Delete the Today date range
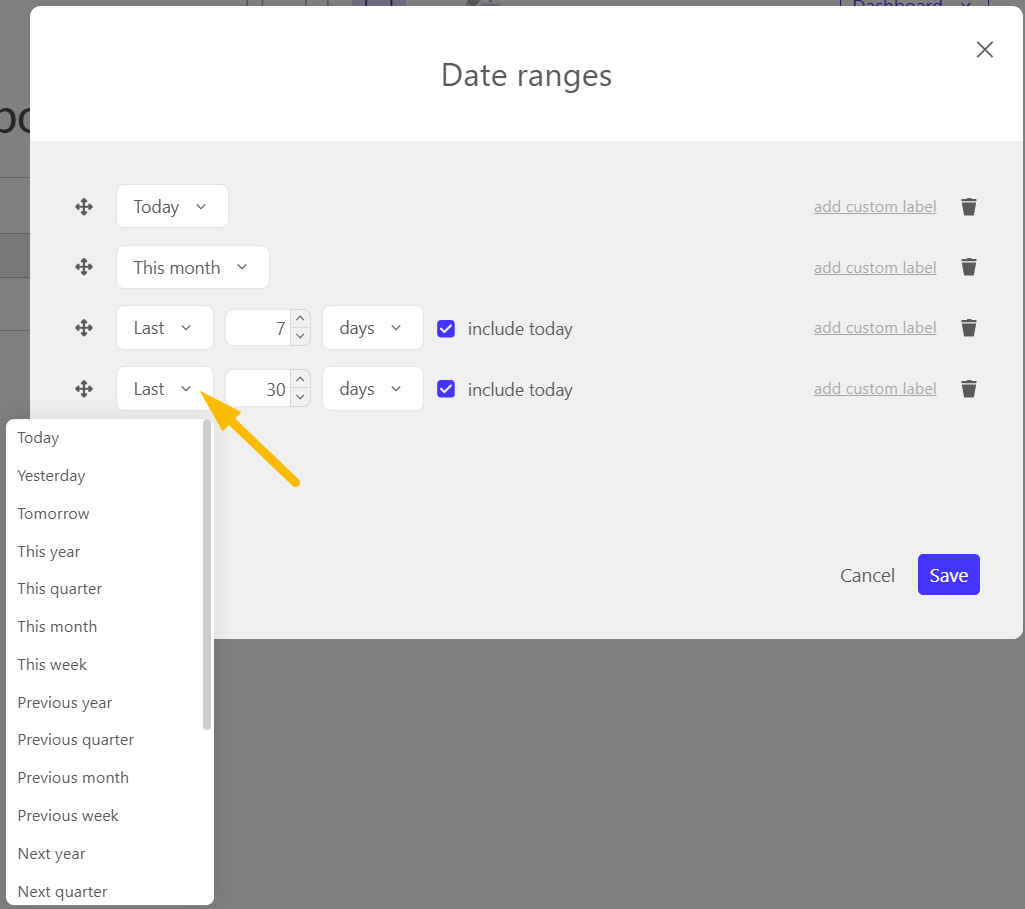This screenshot has height=909, width=1025. tap(969, 207)
